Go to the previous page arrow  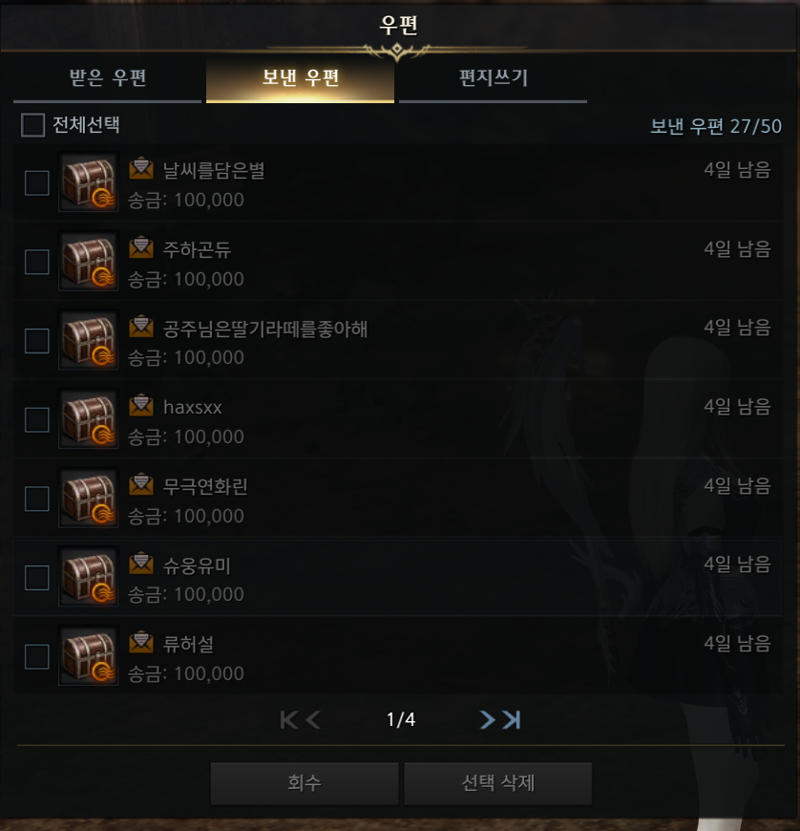(x=313, y=720)
